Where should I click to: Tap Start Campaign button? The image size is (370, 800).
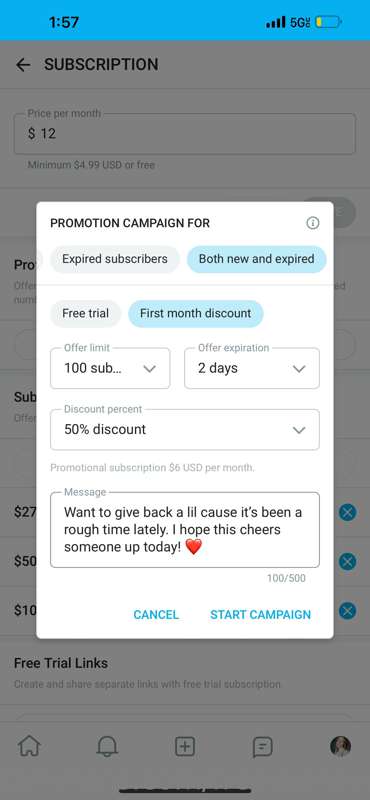coord(260,615)
